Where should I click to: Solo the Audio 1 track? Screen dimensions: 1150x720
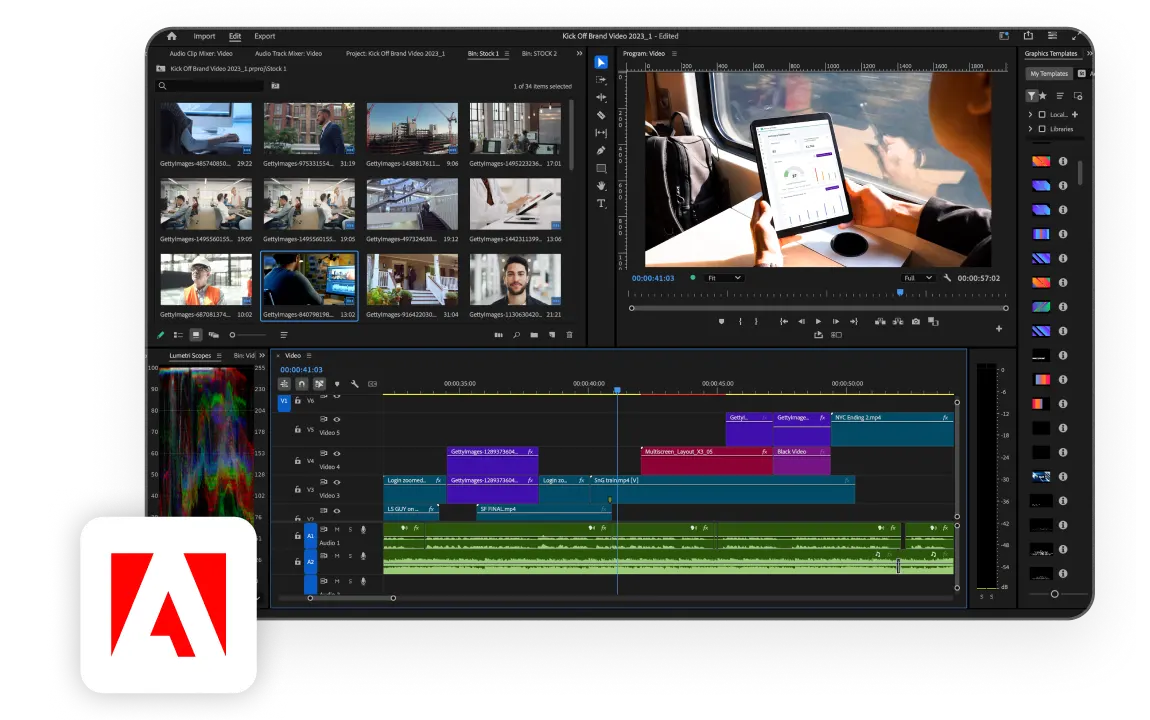(351, 529)
